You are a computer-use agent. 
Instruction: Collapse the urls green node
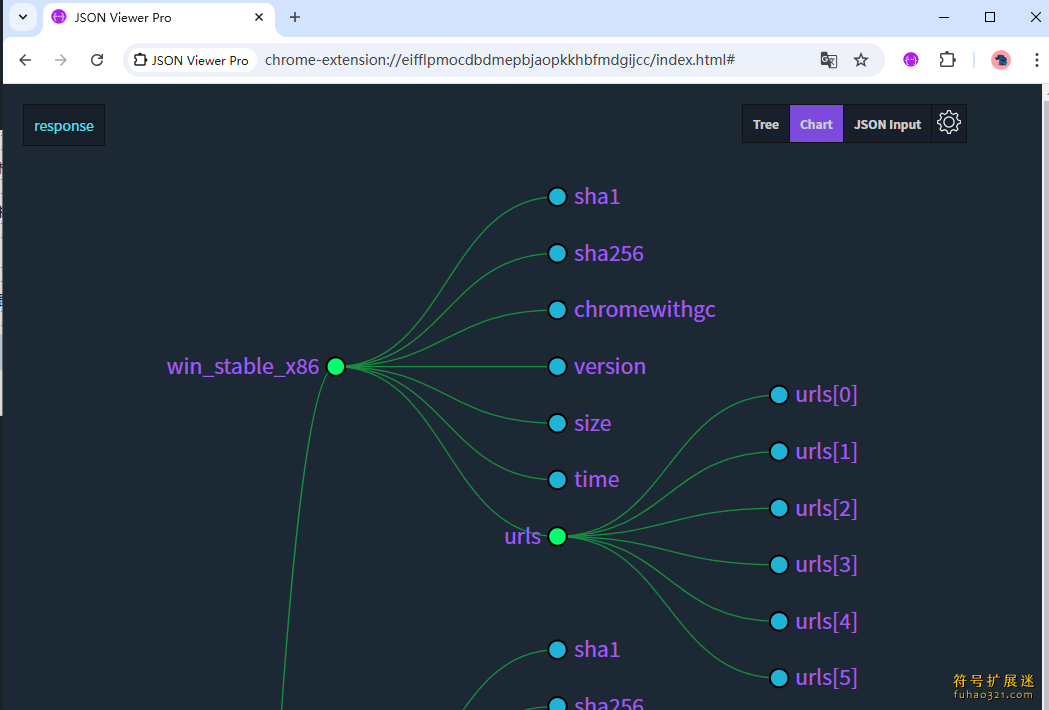[x=557, y=537]
